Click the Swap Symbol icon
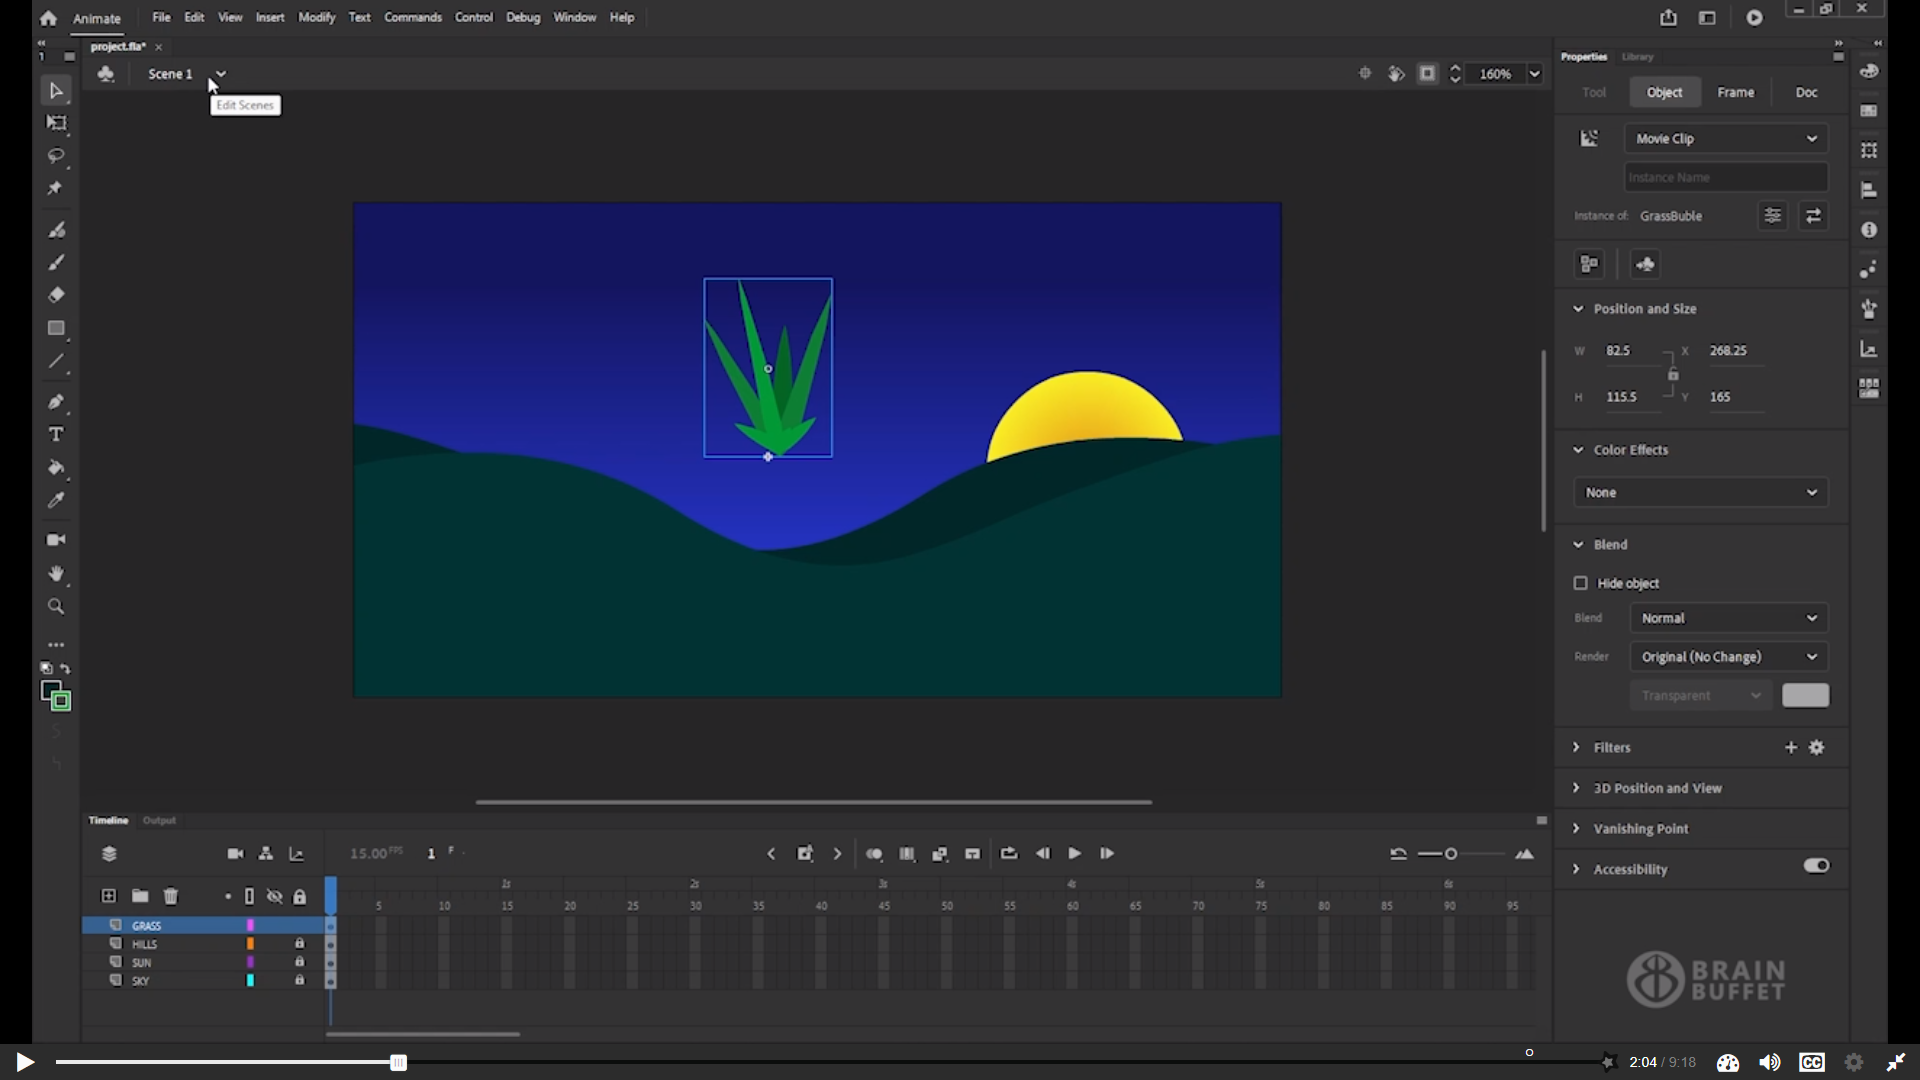This screenshot has width=1920, height=1080. (x=1813, y=216)
